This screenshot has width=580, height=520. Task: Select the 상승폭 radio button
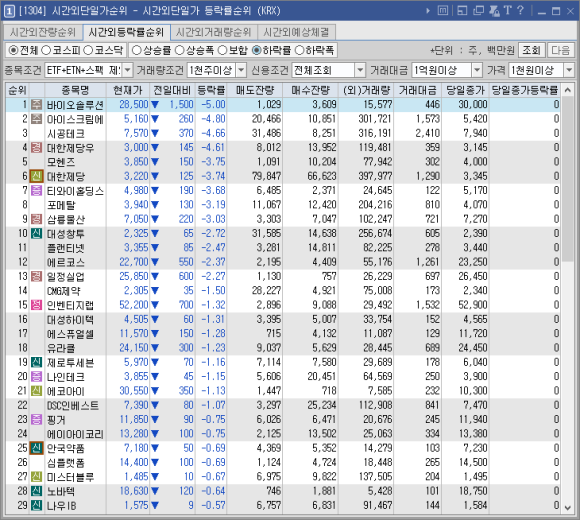179,50
